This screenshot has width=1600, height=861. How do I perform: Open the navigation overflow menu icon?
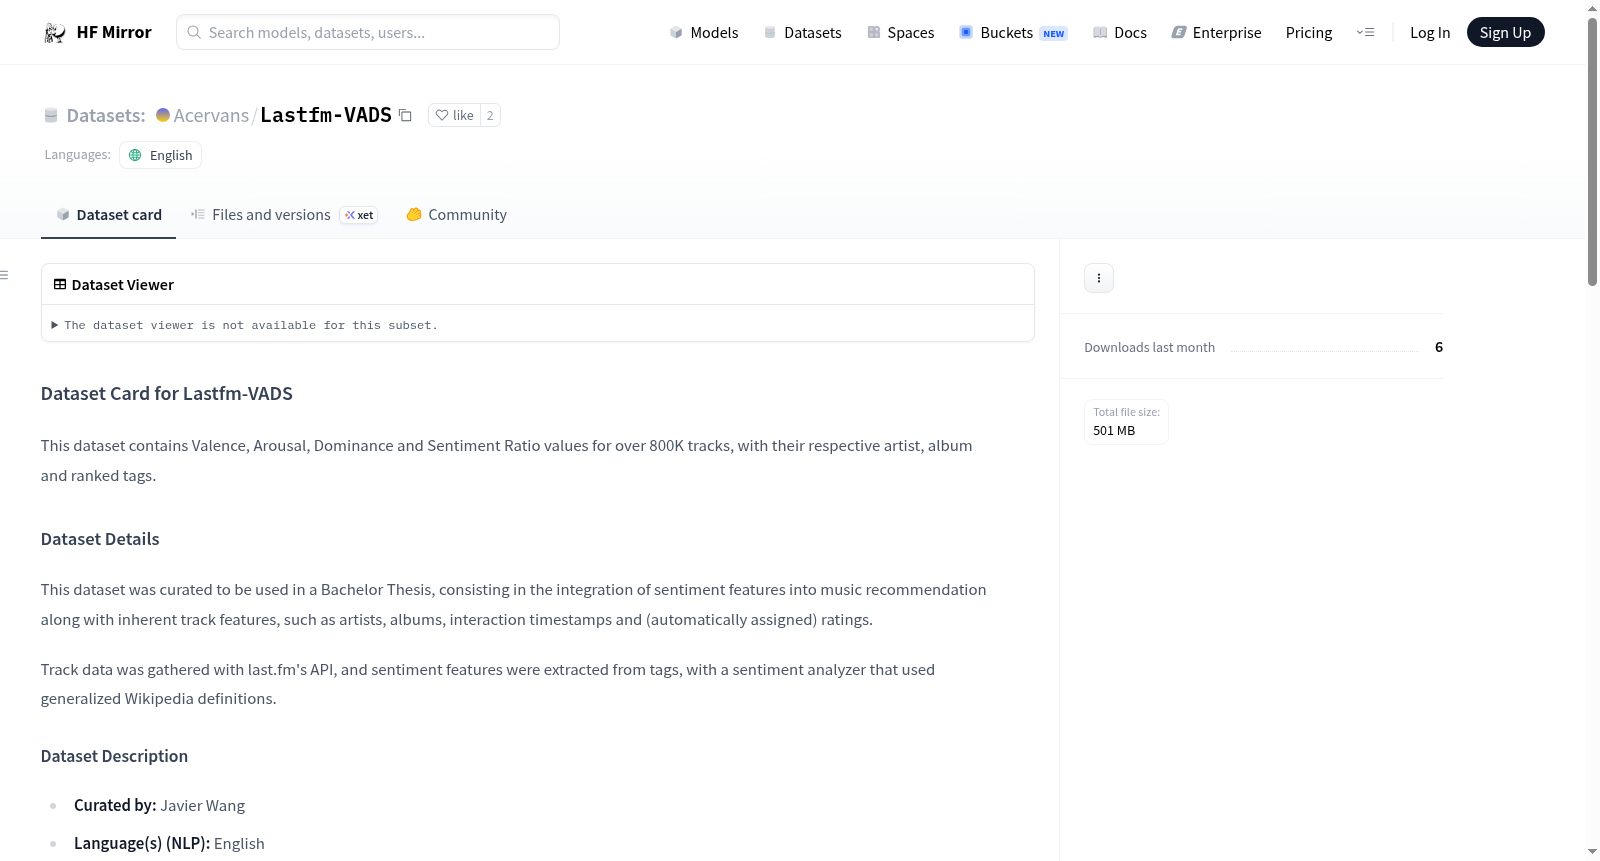[1365, 33]
